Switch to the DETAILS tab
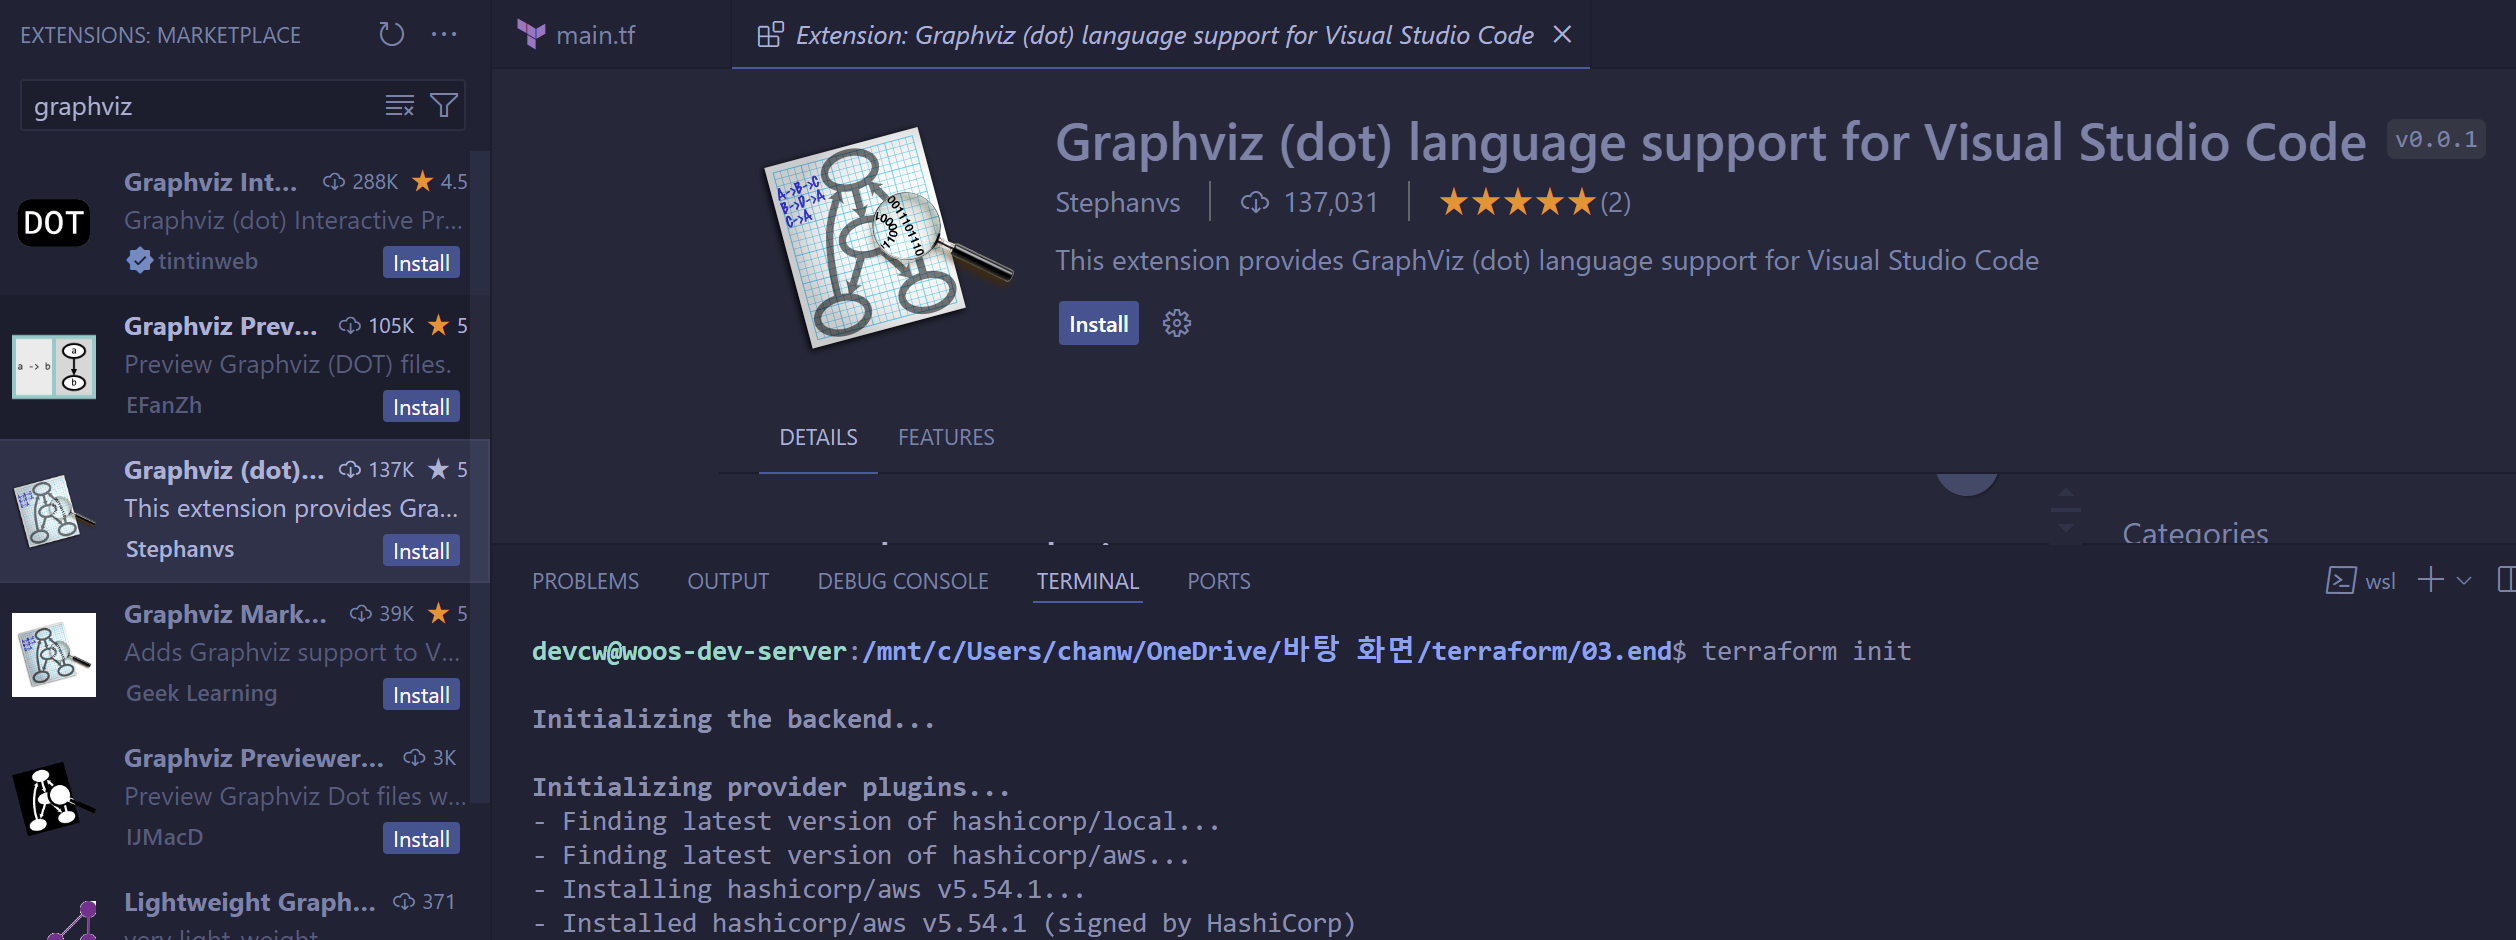 [818, 437]
